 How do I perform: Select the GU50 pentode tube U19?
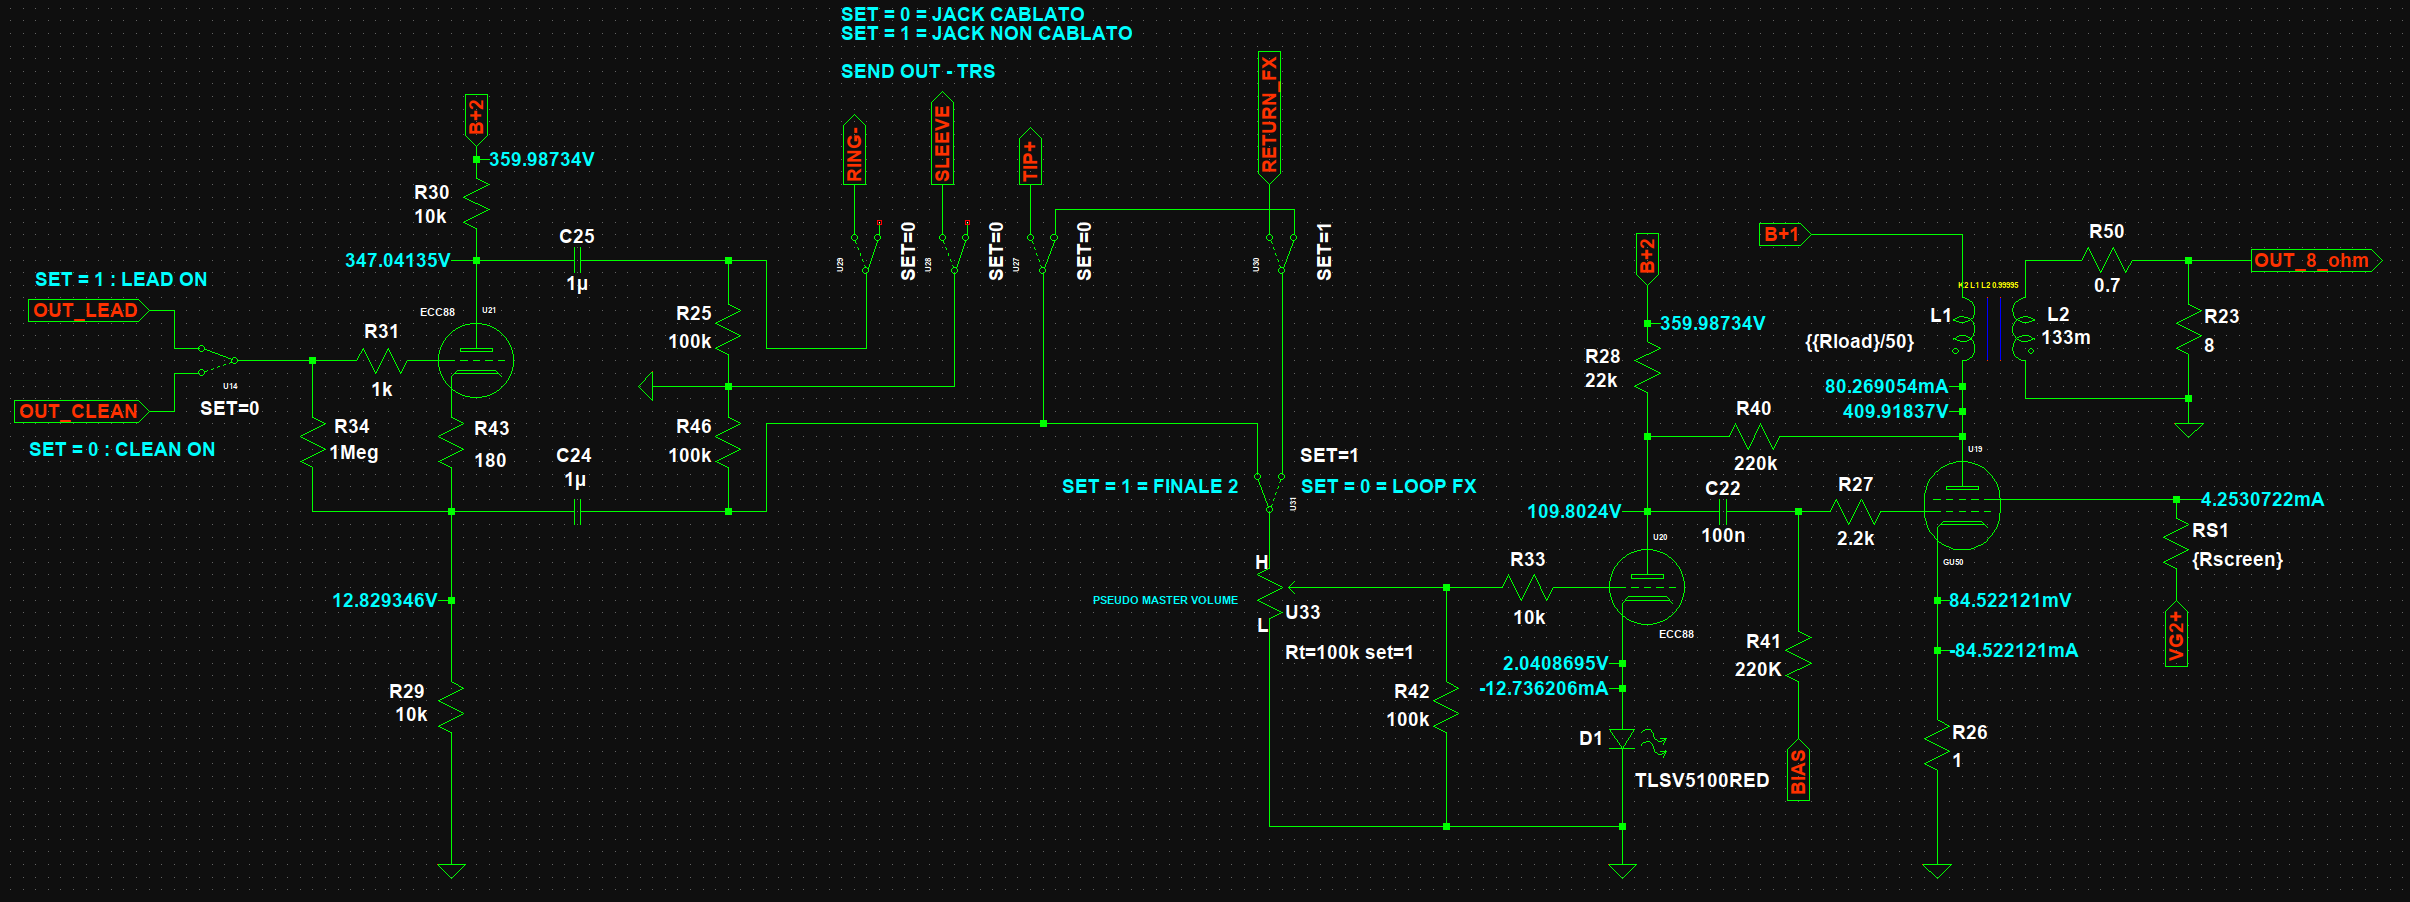click(x=1961, y=506)
